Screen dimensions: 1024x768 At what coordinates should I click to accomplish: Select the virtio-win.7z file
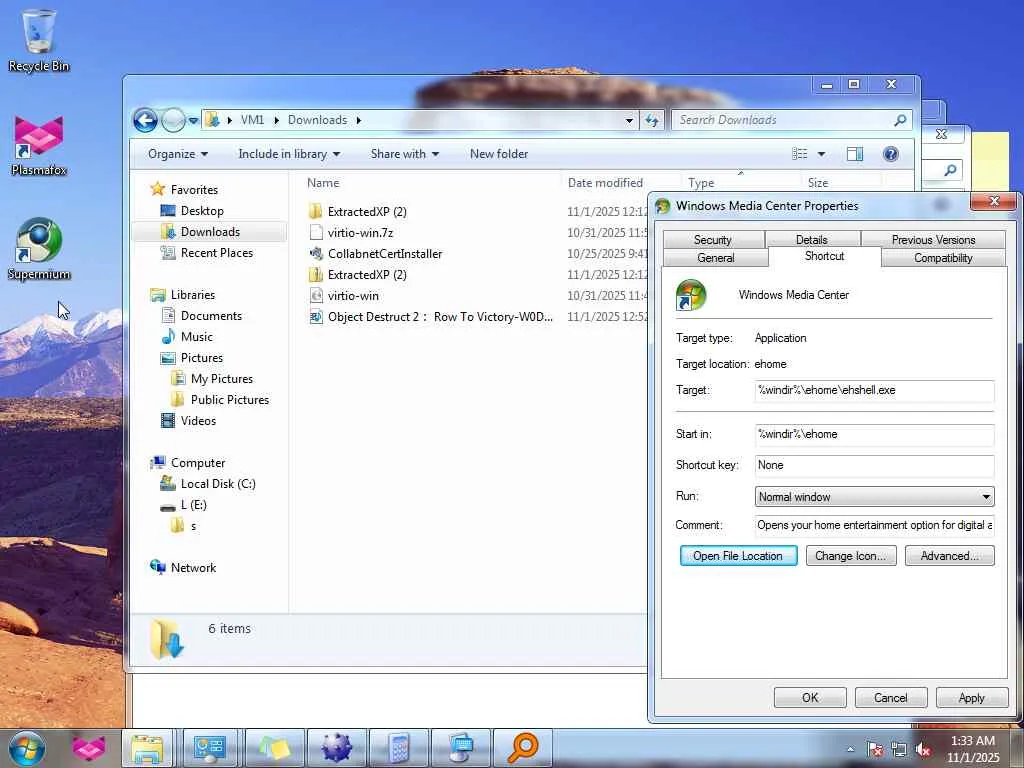360,232
